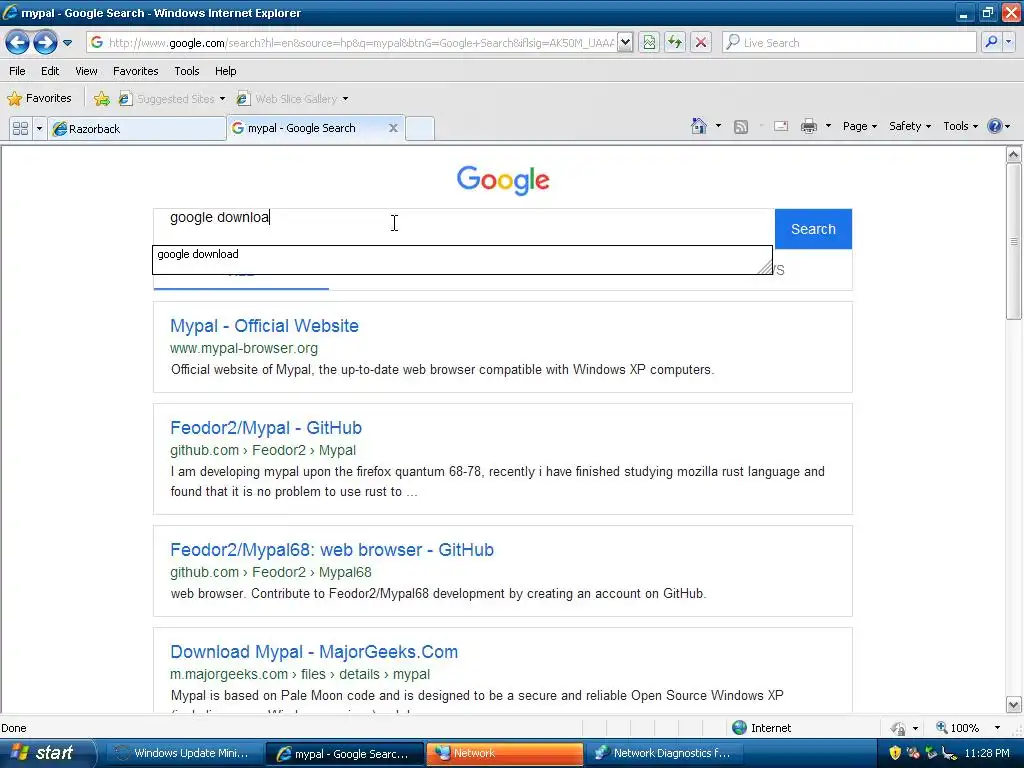Screen dimensions: 1024x768
Task: Click the Stop loading red X icon
Action: coord(701,43)
